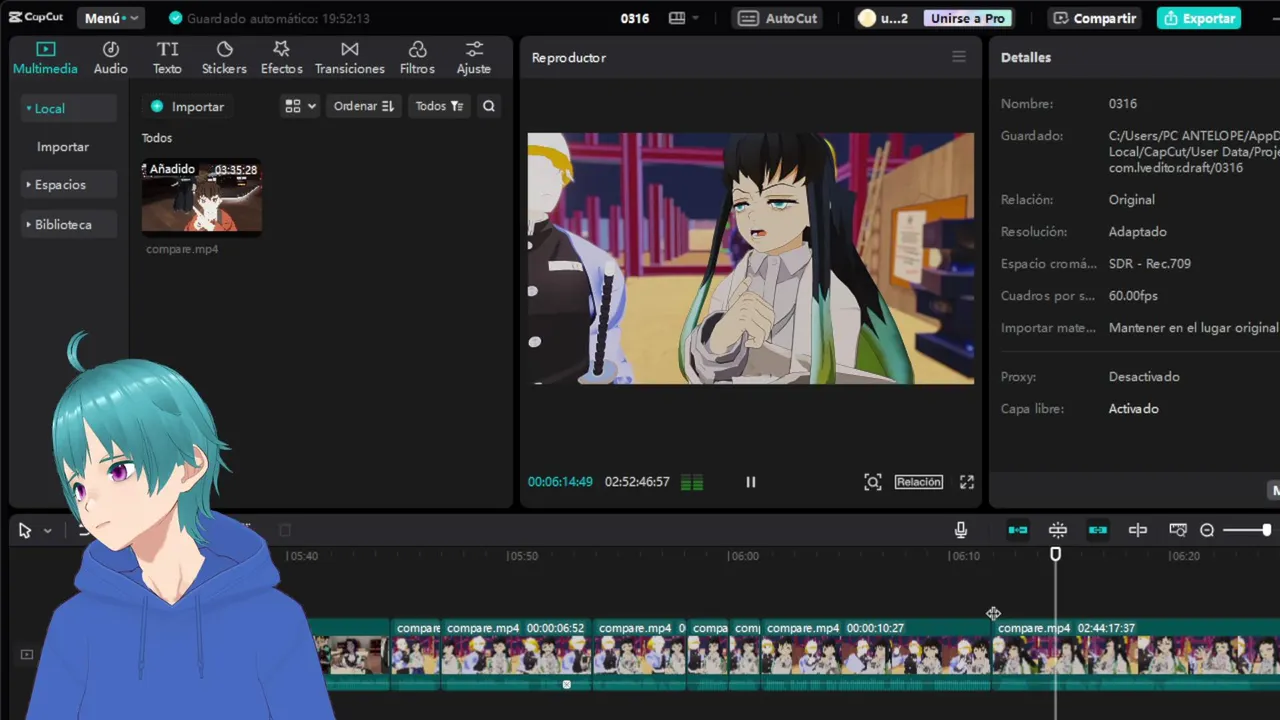Toggle preview axis
Screen dimensions: 1280x720
point(1138,530)
